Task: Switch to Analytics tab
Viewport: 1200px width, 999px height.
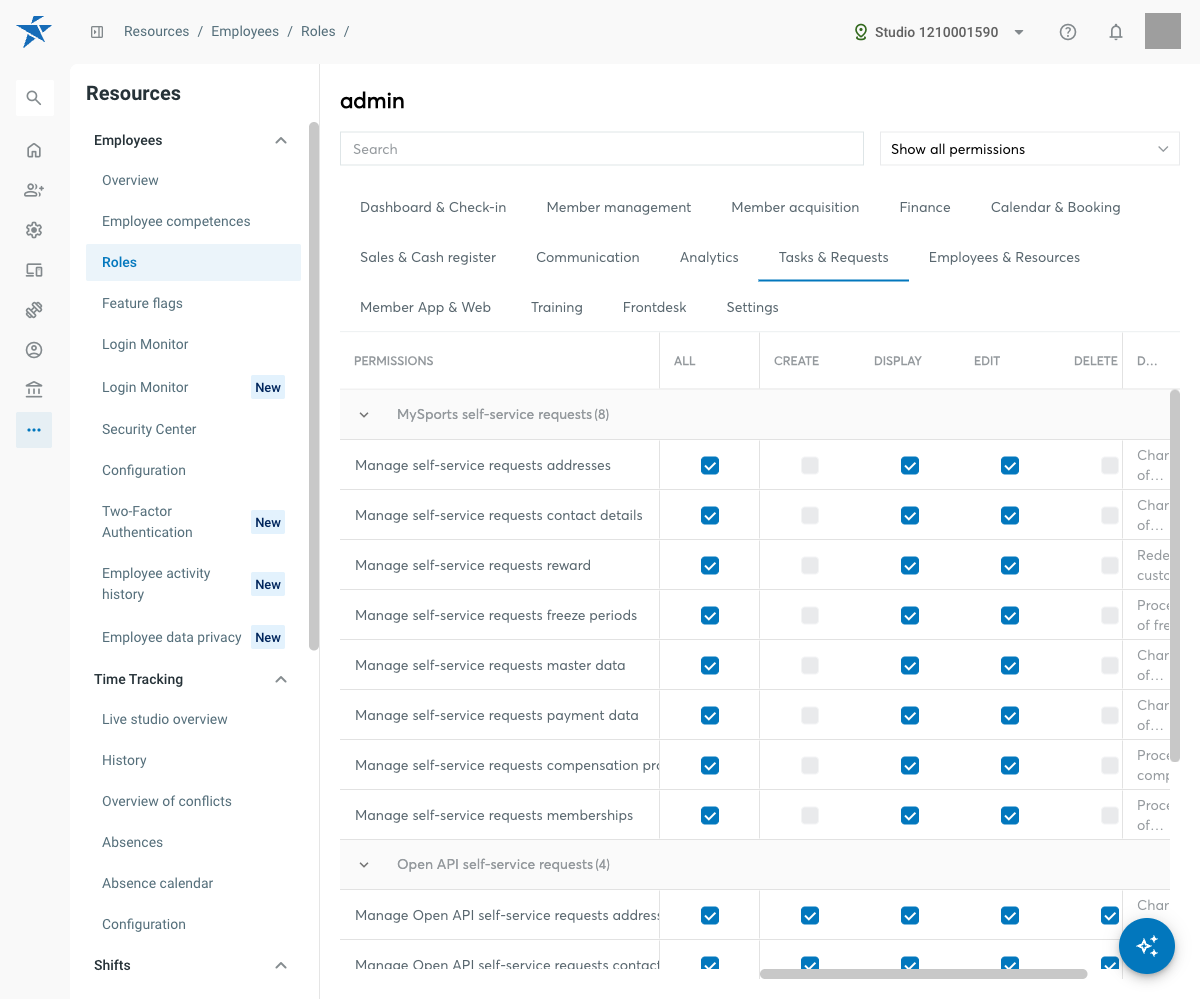Action: [x=709, y=257]
